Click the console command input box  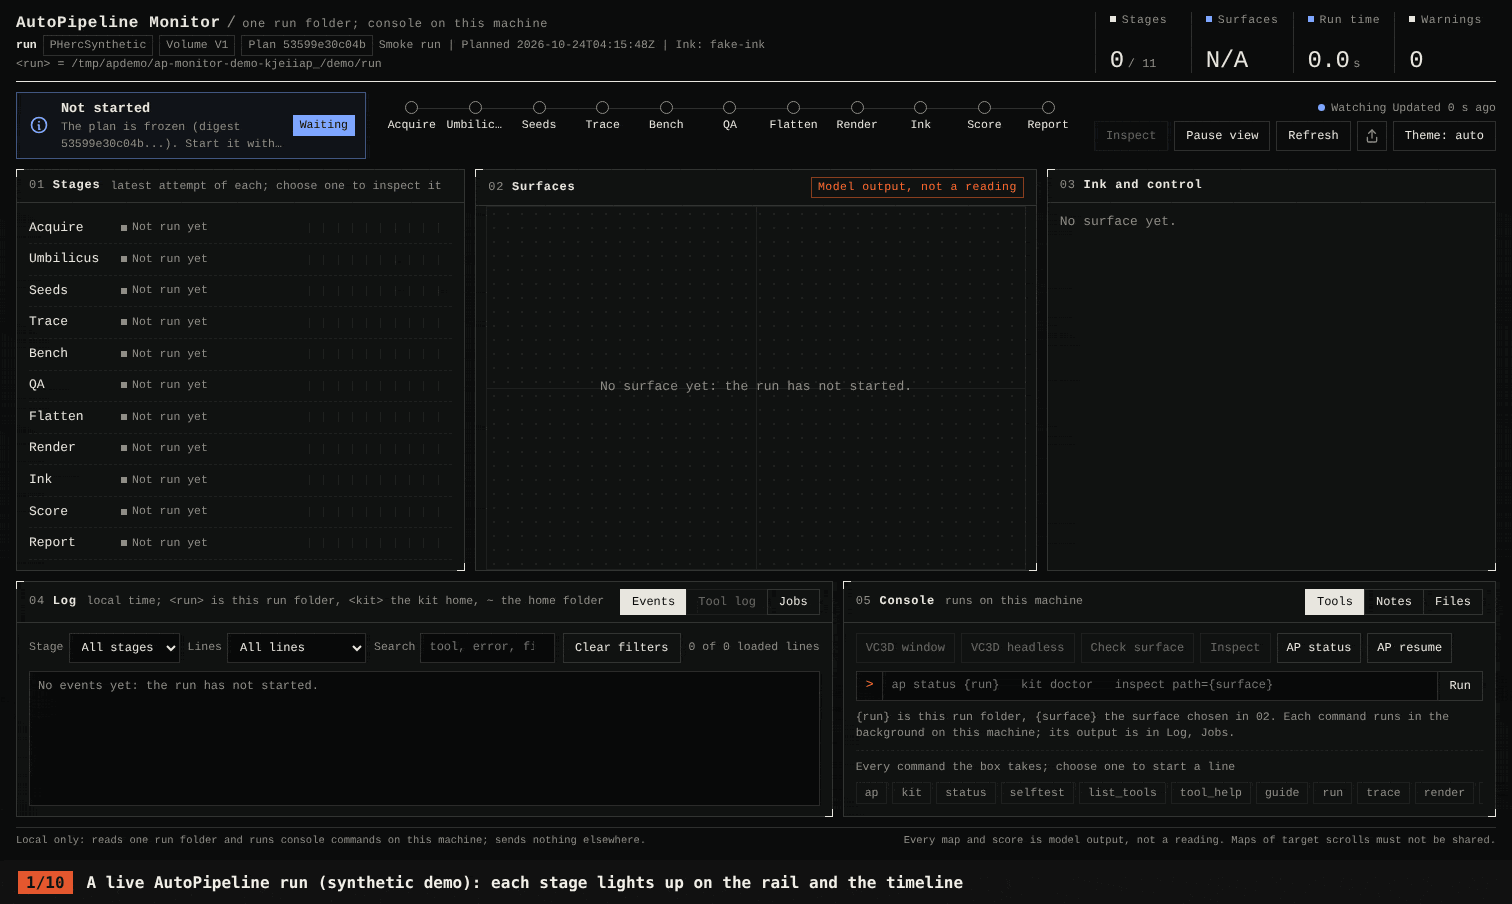click(1159, 685)
